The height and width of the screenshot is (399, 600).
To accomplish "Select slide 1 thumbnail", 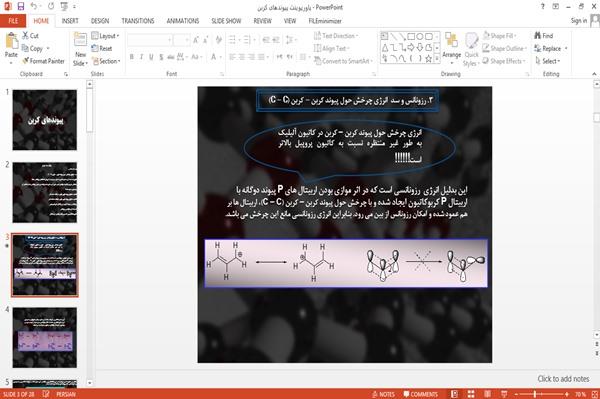I will pos(45,120).
